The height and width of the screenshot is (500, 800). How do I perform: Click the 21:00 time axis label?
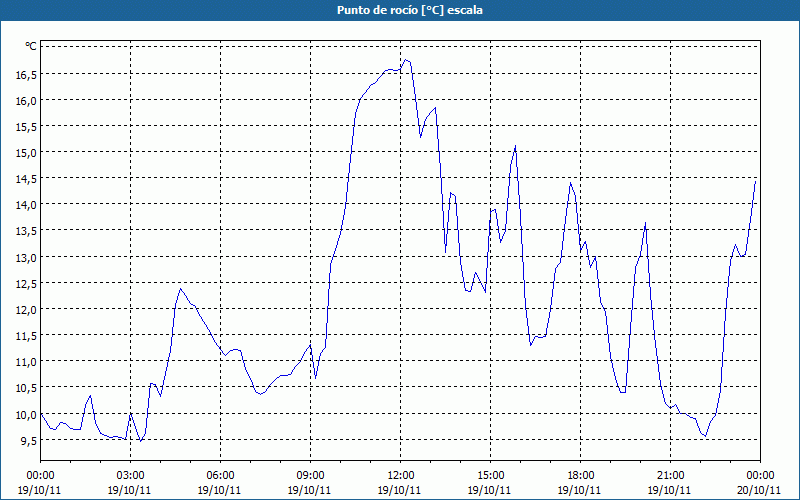[x=670, y=476]
